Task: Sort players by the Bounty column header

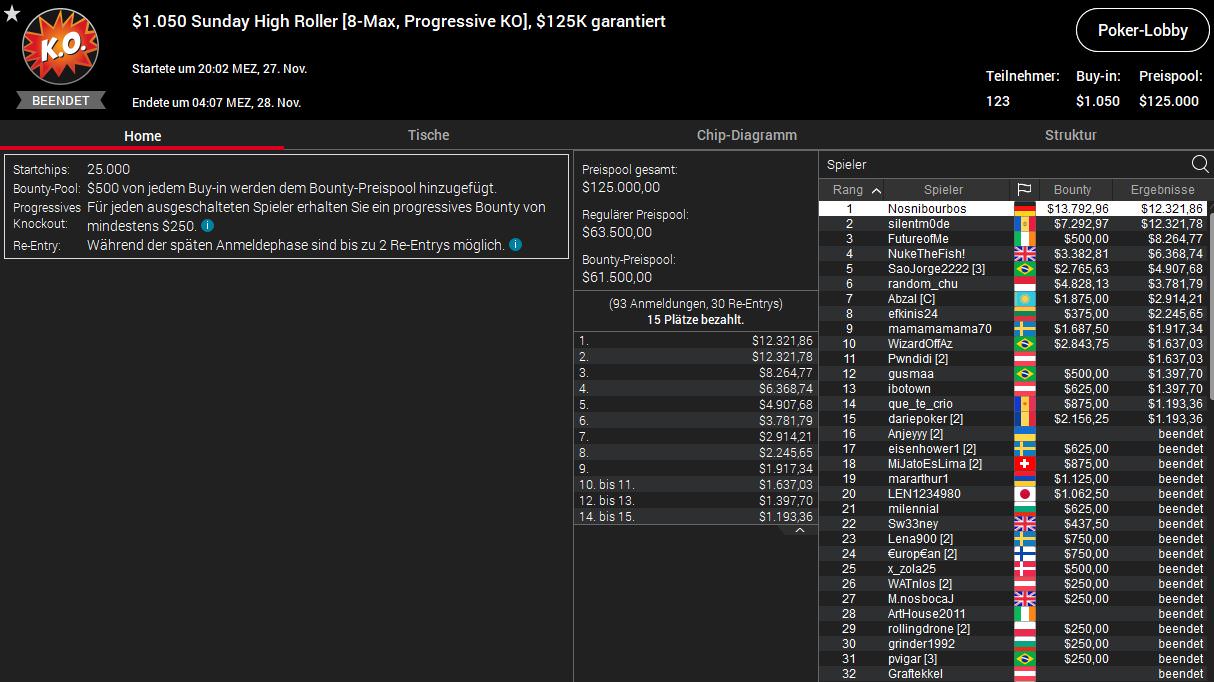Action: click(1072, 190)
